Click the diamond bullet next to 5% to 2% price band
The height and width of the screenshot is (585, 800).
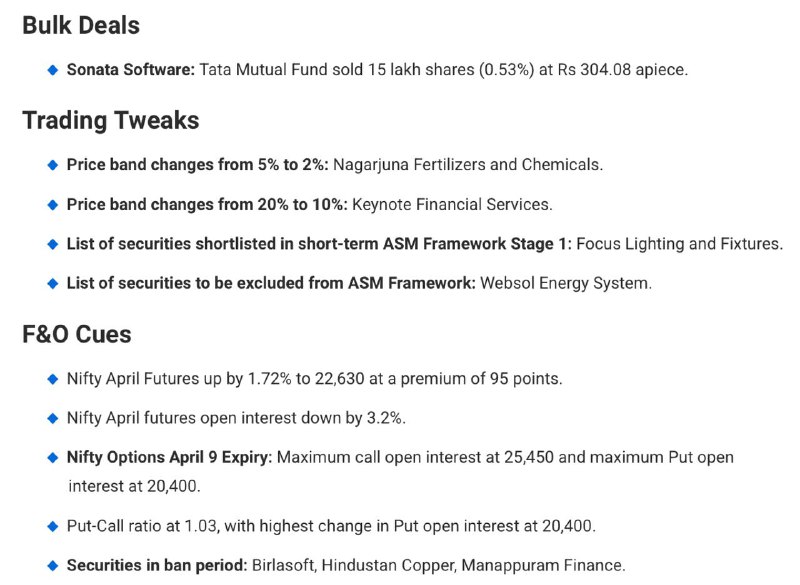pyautogui.click(x=53, y=165)
